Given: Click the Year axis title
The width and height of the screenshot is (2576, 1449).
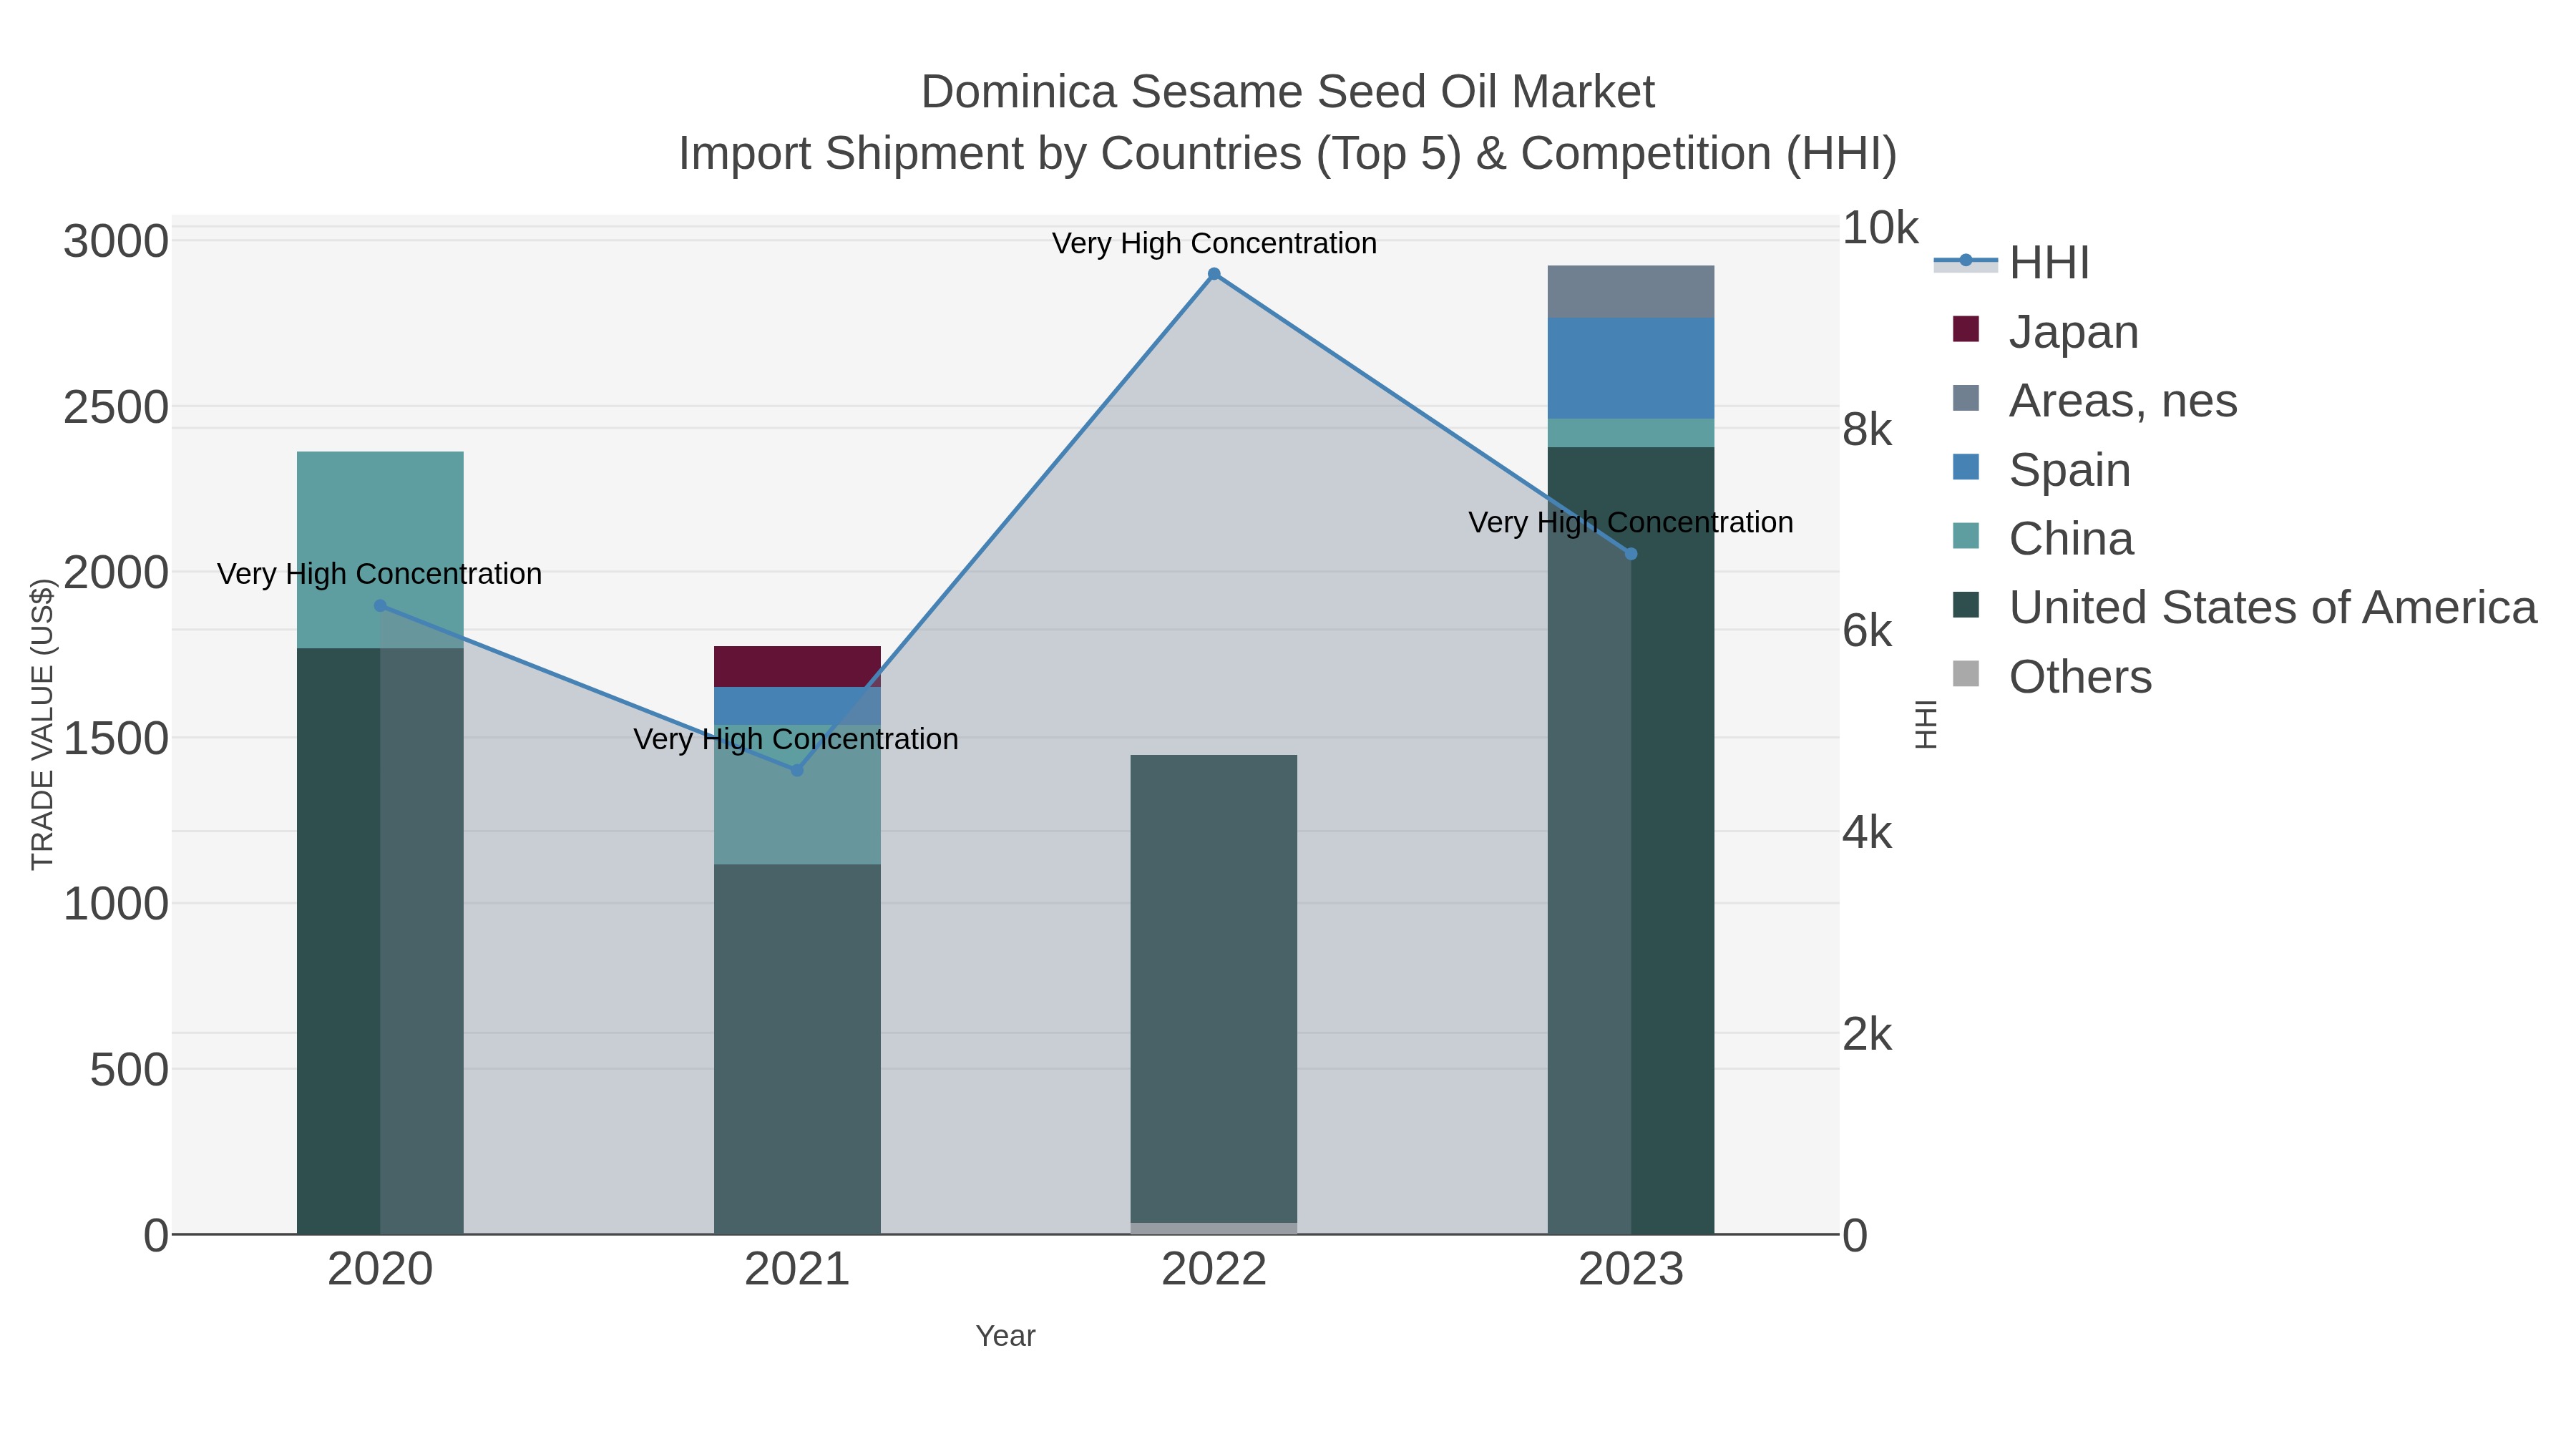Looking at the screenshot, I should (1005, 1336).
